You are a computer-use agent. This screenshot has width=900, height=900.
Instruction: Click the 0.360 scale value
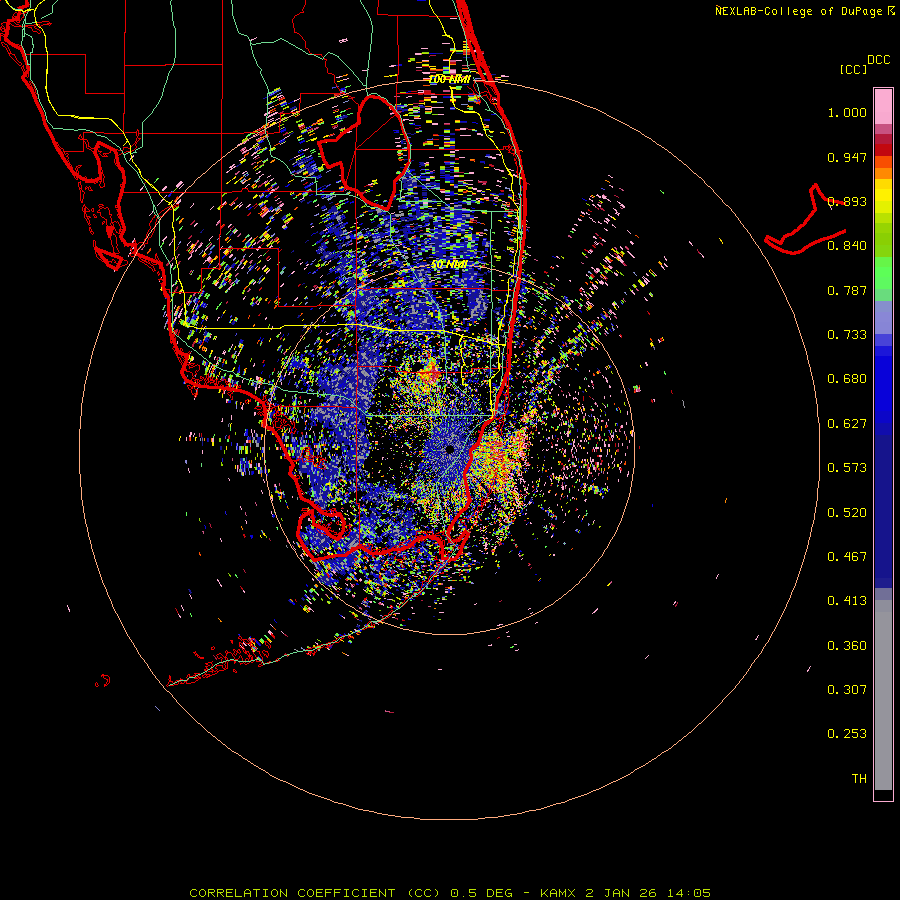(847, 646)
